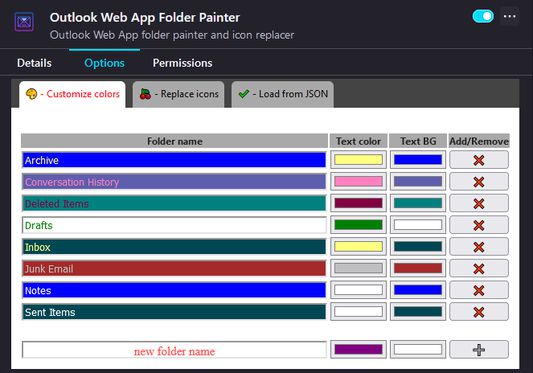Edit the Sent Items name field

[174, 312]
